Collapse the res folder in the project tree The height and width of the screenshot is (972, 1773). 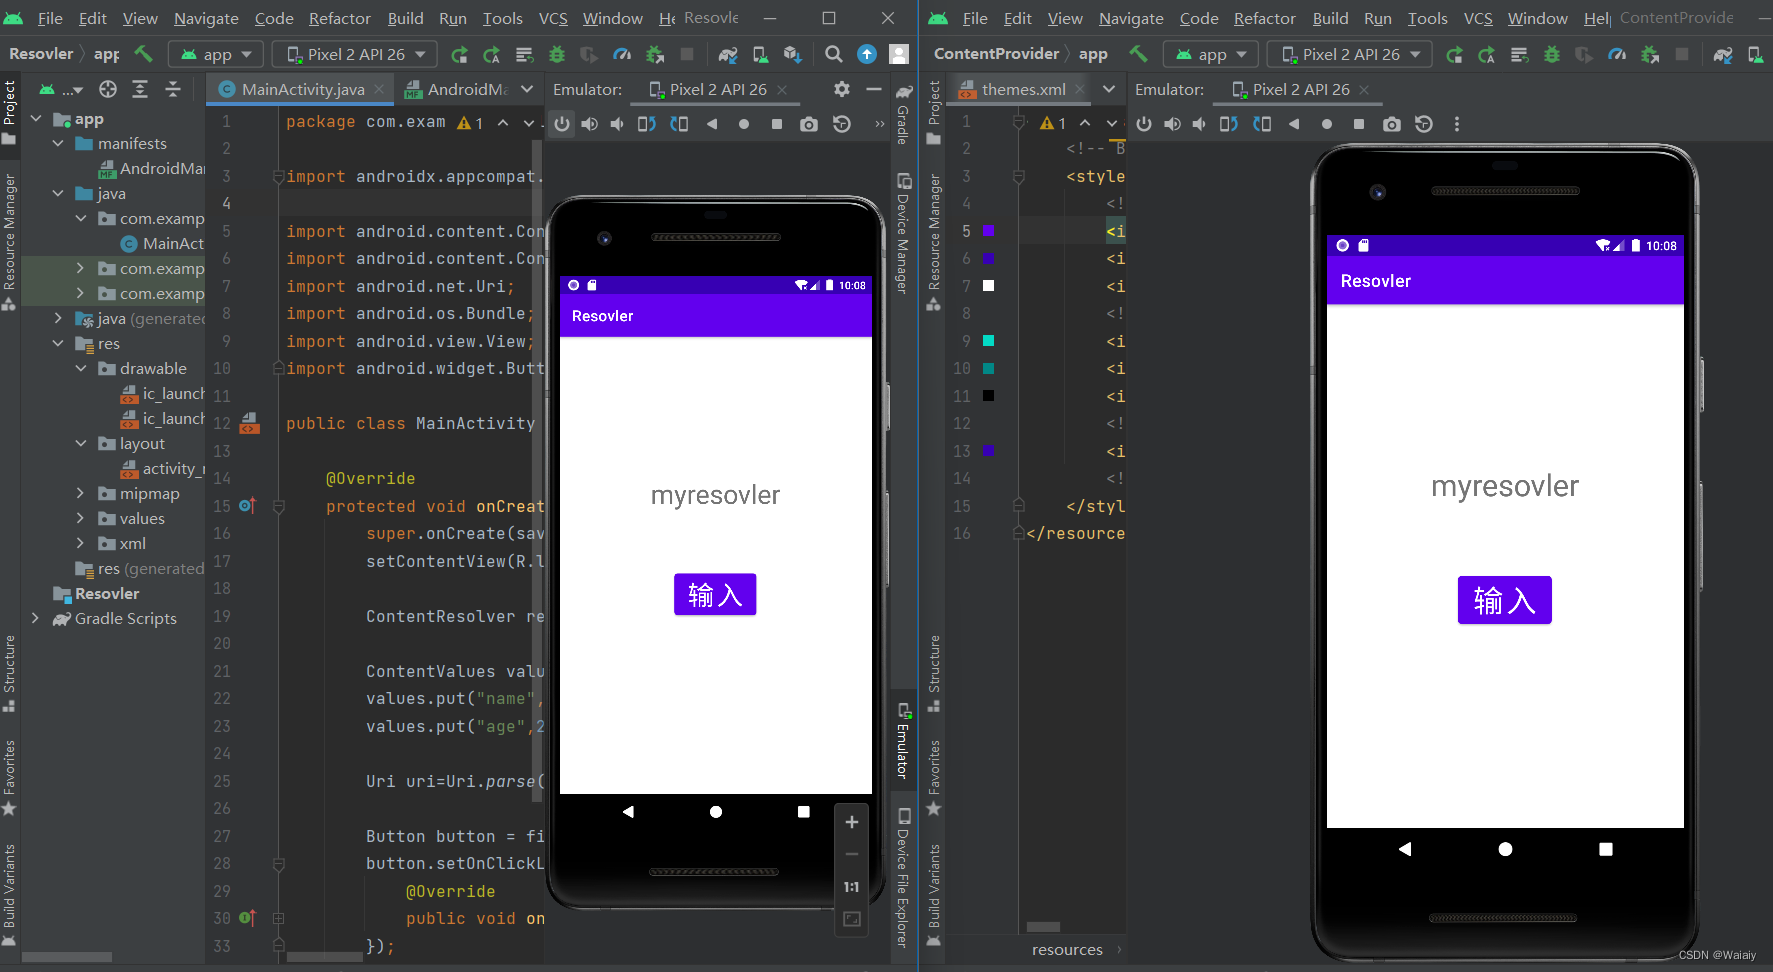[x=59, y=343]
